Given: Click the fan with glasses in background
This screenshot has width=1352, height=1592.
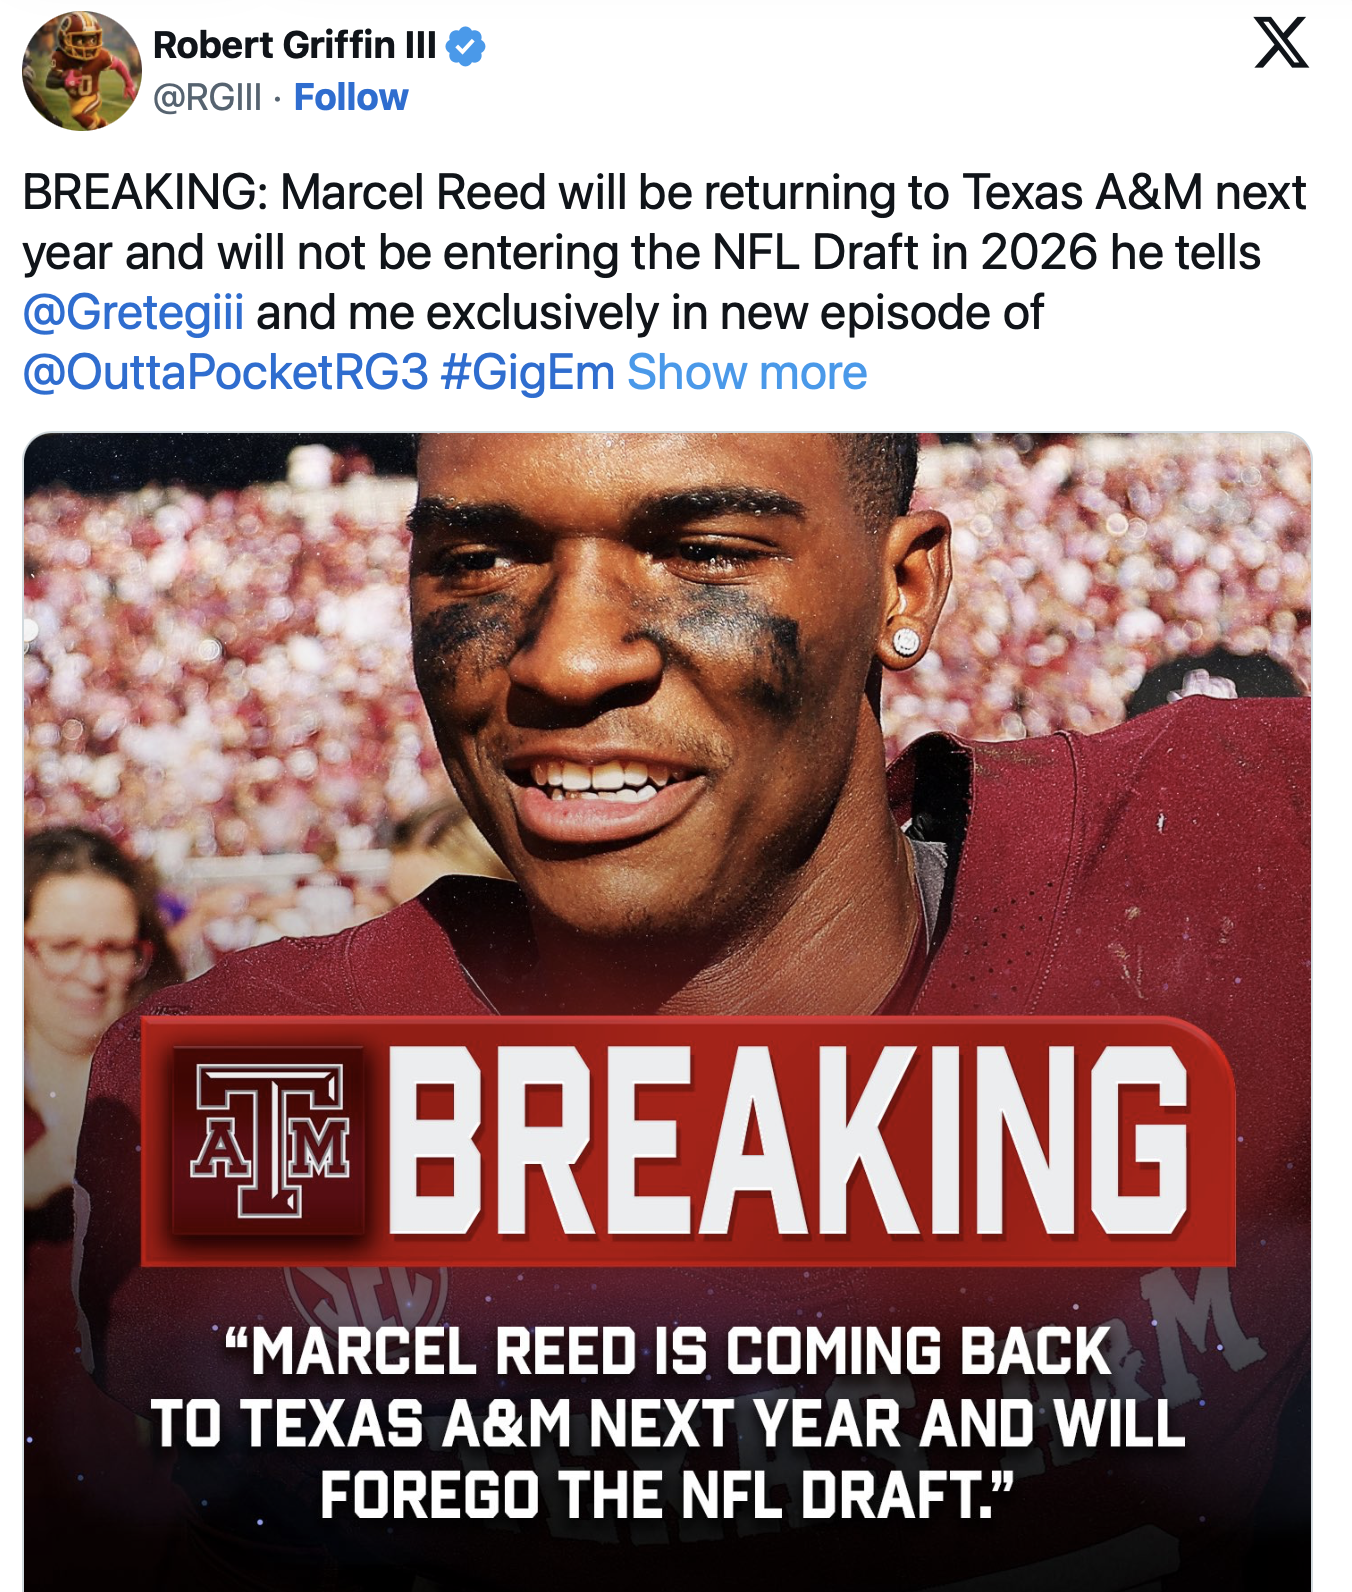Looking at the screenshot, I should pyautogui.click(x=80, y=940).
